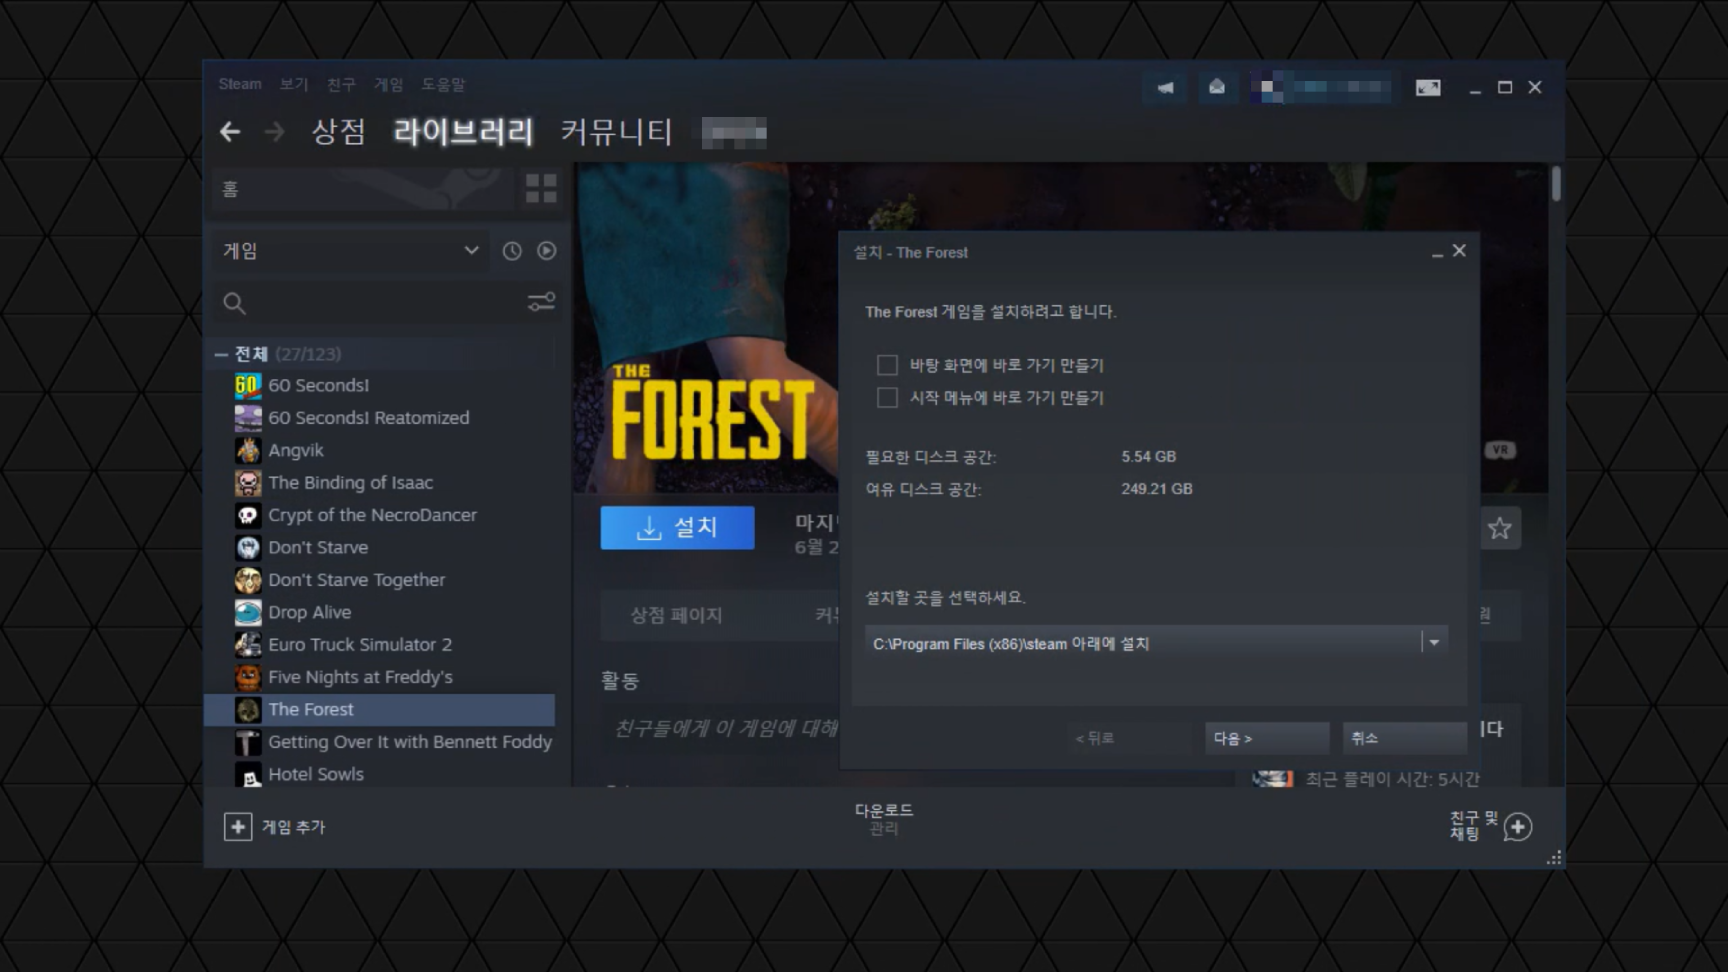Click the library search magnifier icon
The height and width of the screenshot is (972, 1728).
234,303
